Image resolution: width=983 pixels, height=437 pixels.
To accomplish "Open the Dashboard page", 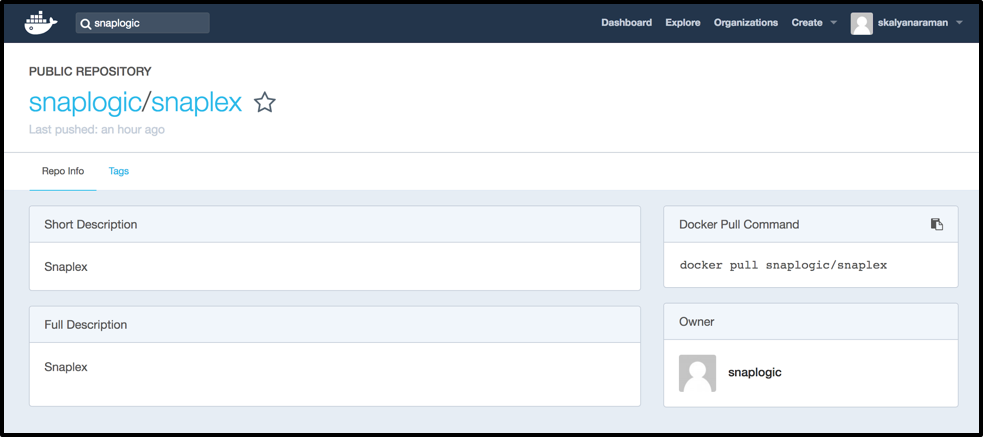I will click(626, 23).
